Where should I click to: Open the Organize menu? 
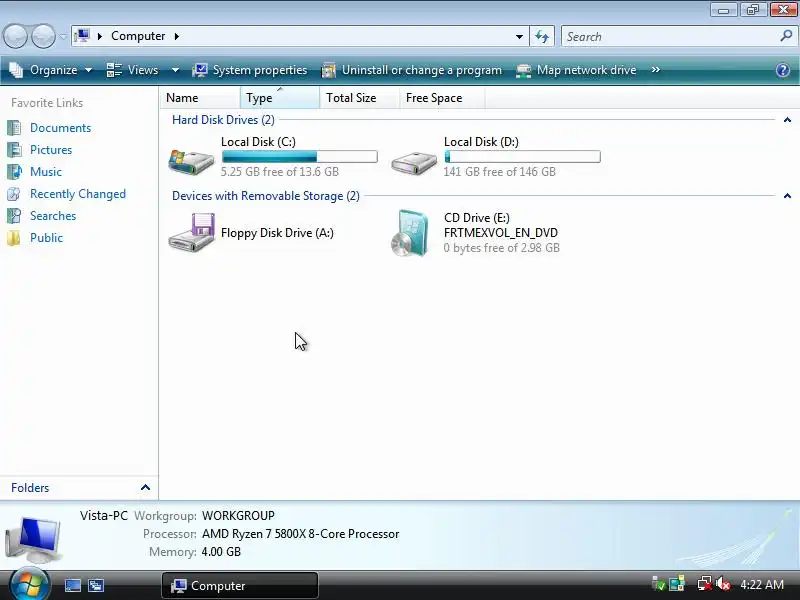pyautogui.click(x=51, y=70)
